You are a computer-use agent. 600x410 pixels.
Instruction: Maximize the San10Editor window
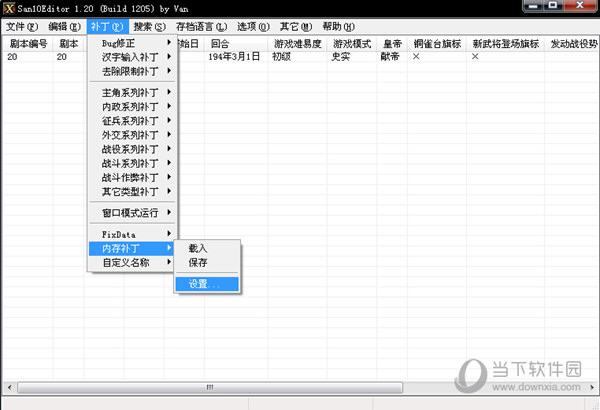pyautogui.click(x=553, y=6)
